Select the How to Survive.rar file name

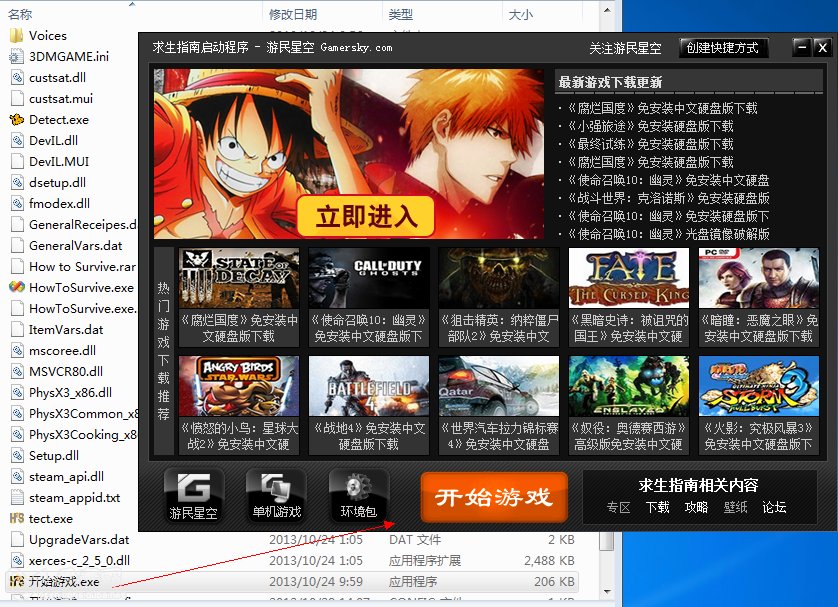click(x=82, y=267)
